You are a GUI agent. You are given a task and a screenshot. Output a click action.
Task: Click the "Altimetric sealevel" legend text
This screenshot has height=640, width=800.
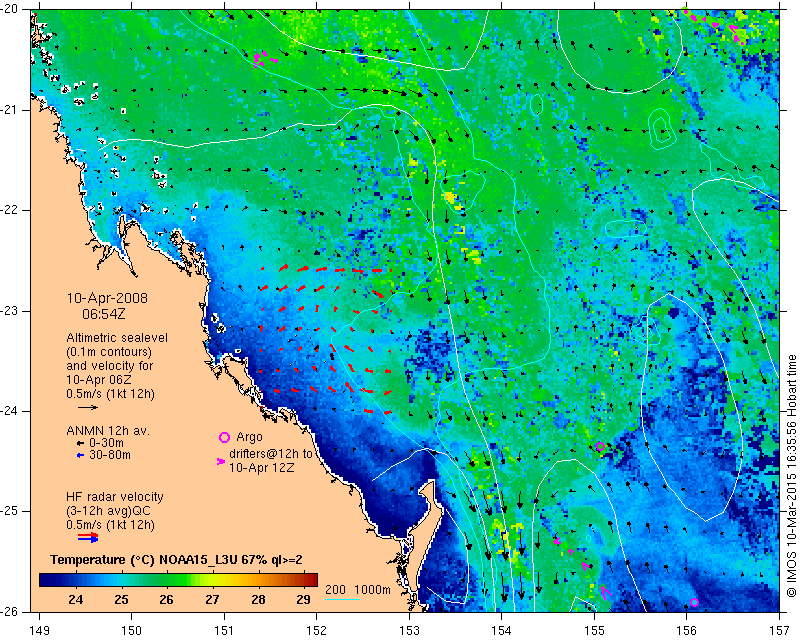[x=117, y=338]
